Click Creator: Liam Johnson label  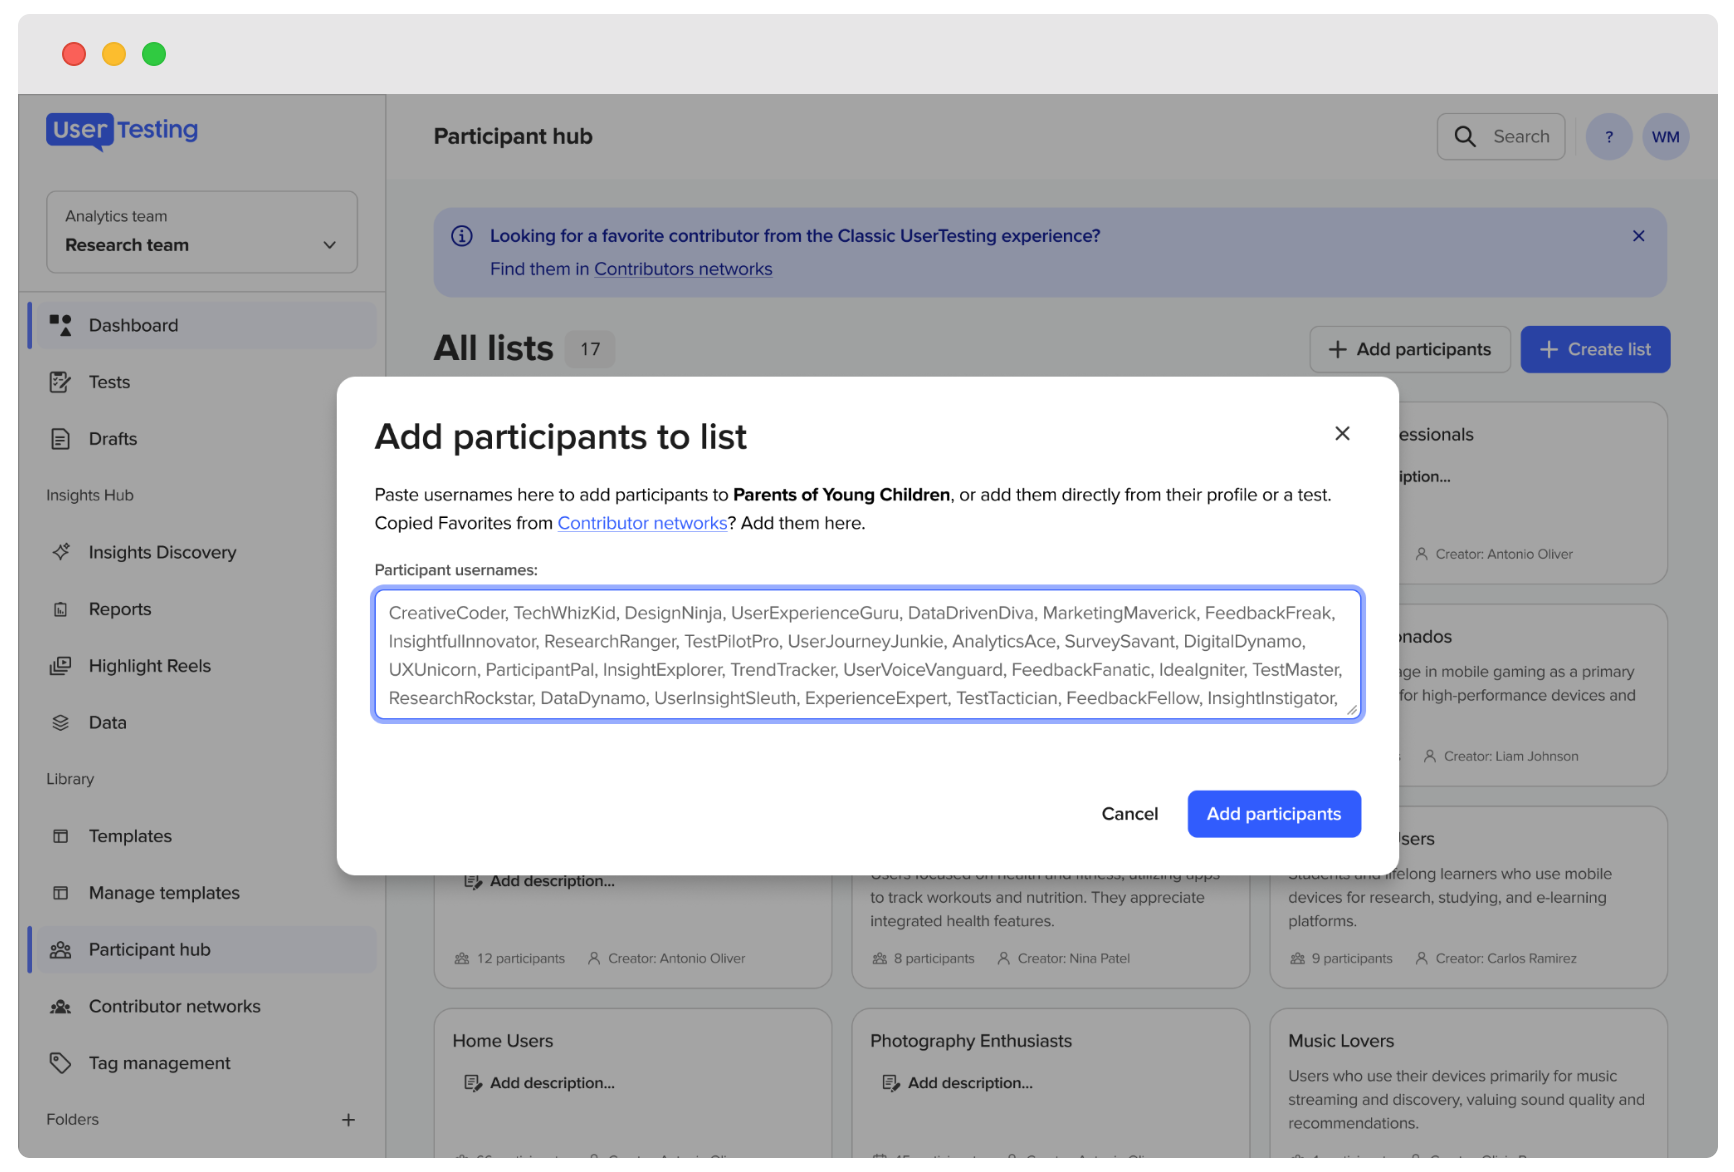click(x=1501, y=756)
